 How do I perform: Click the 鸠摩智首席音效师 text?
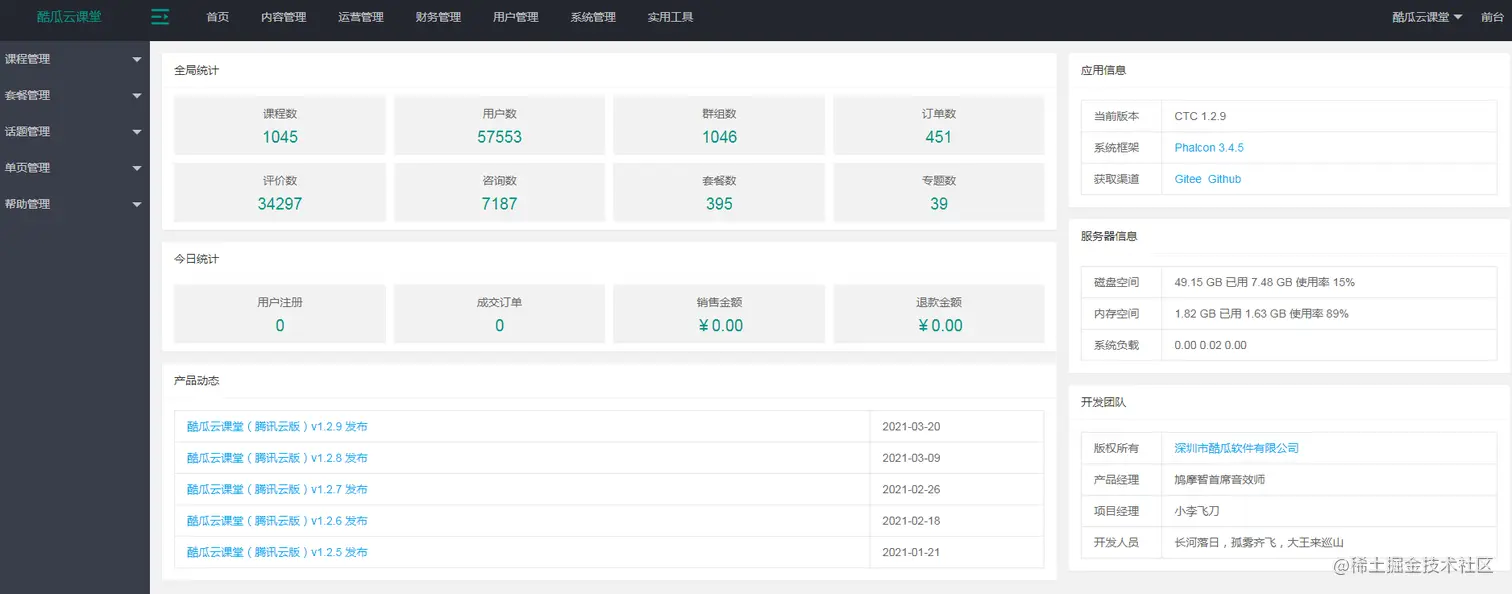click(1219, 479)
